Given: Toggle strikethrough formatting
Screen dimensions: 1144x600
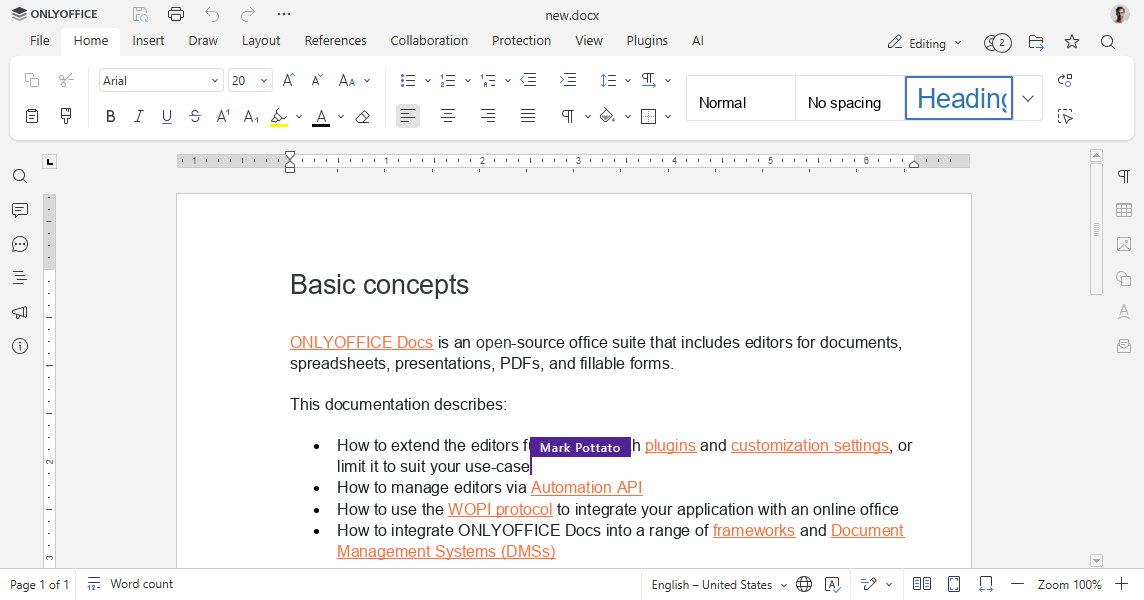Looking at the screenshot, I should pos(195,116).
